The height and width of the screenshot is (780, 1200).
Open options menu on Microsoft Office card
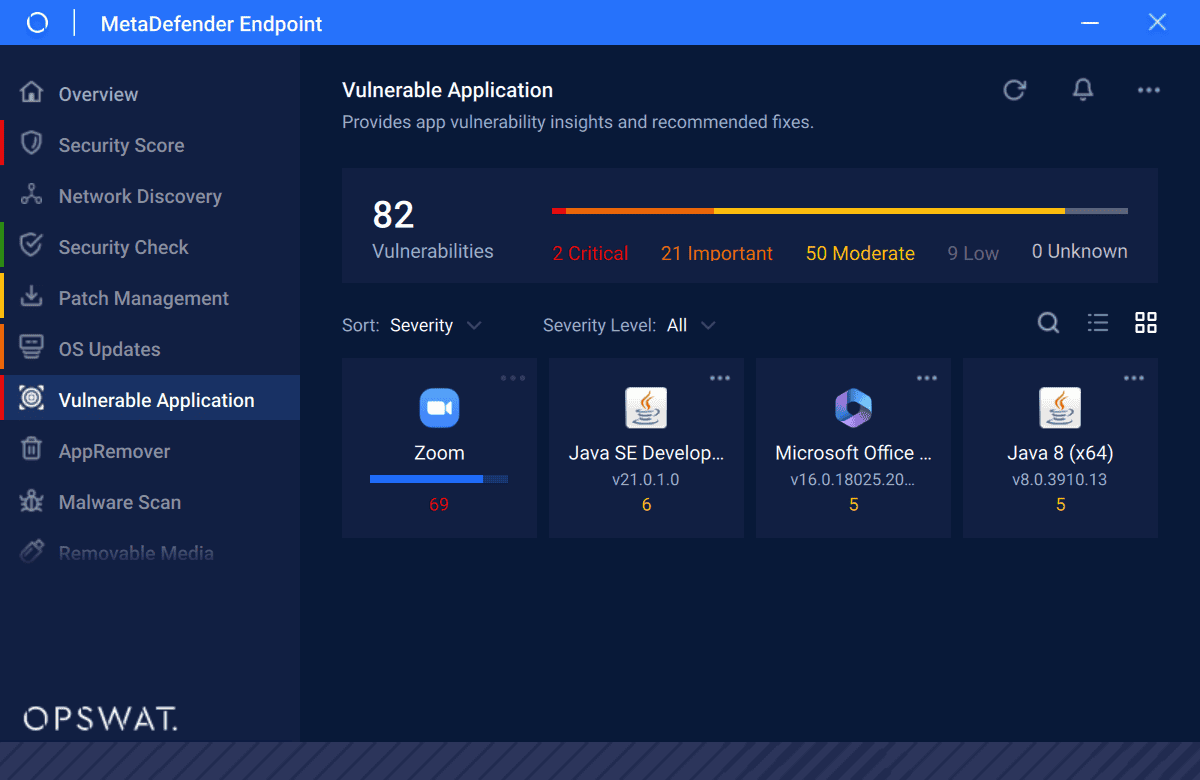coord(927,378)
